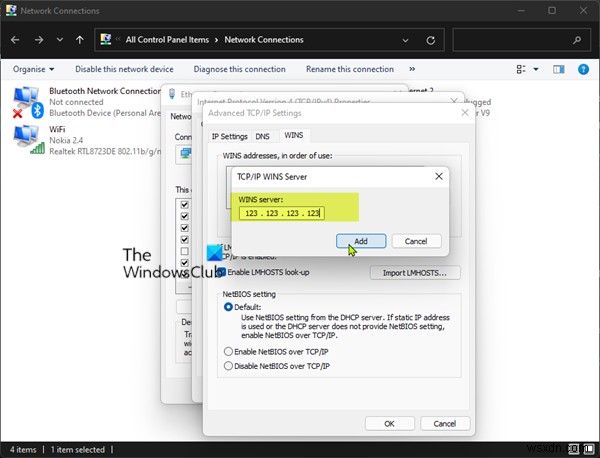Expand the address bar history dropdown
This screenshot has height=458, width=600.
pyautogui.click(x=407, y=40)
